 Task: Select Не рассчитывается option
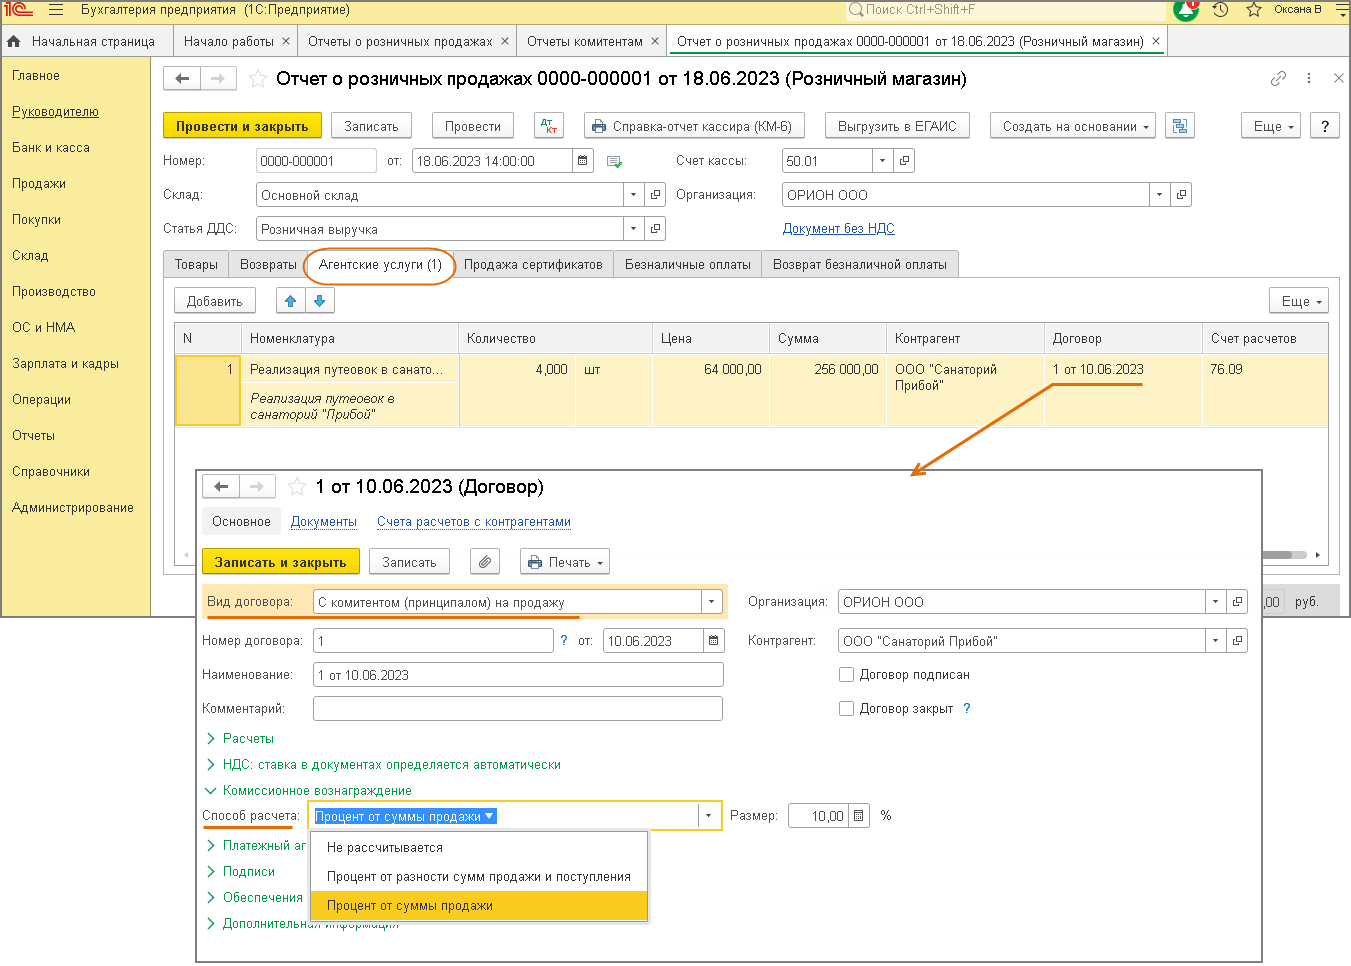tap(480, 848)
